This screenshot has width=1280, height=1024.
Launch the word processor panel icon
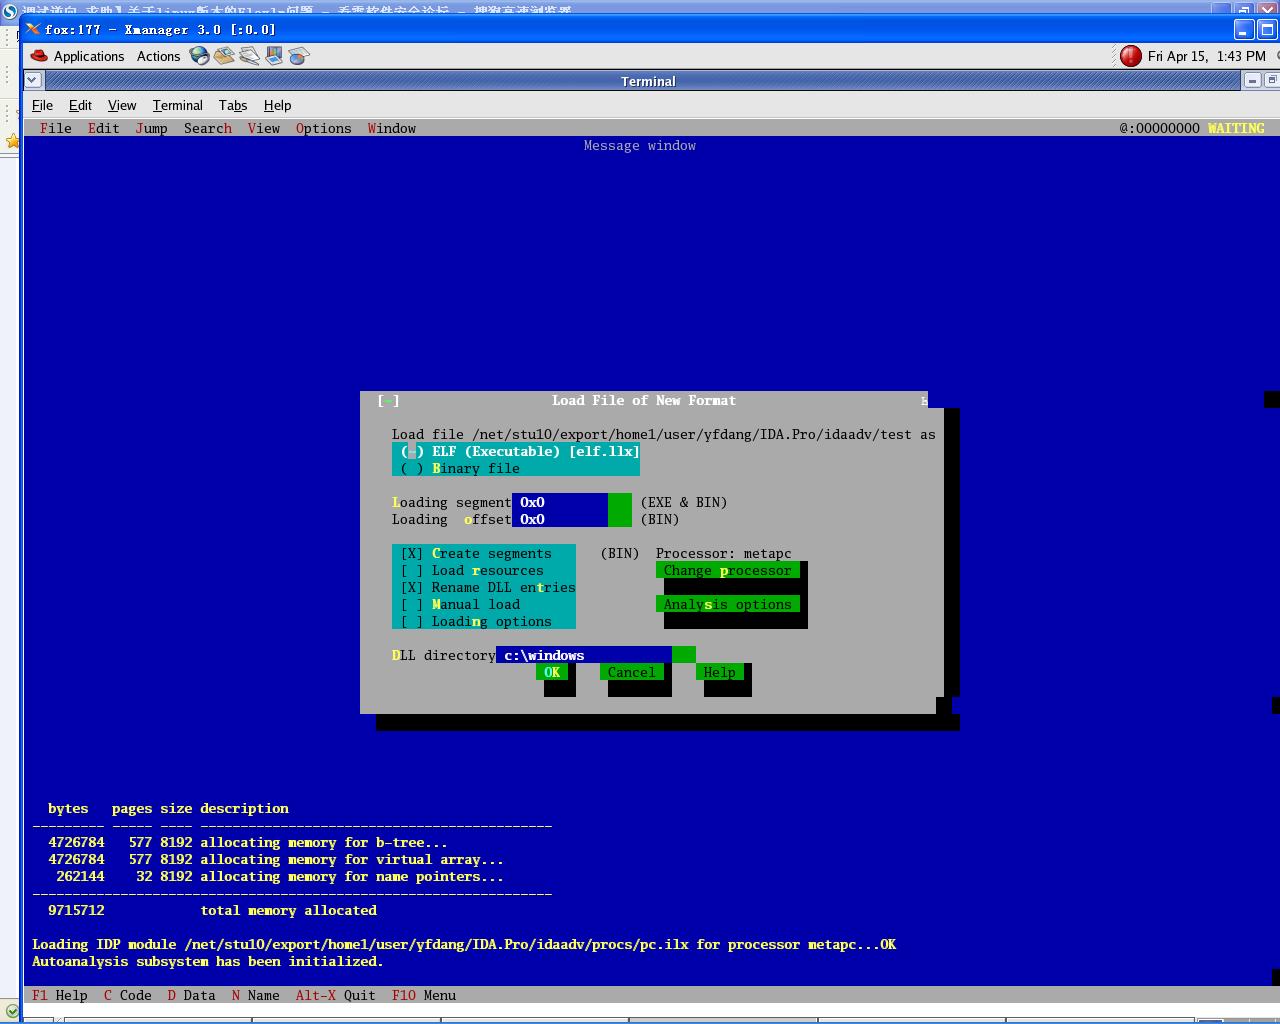click(249, 56)
